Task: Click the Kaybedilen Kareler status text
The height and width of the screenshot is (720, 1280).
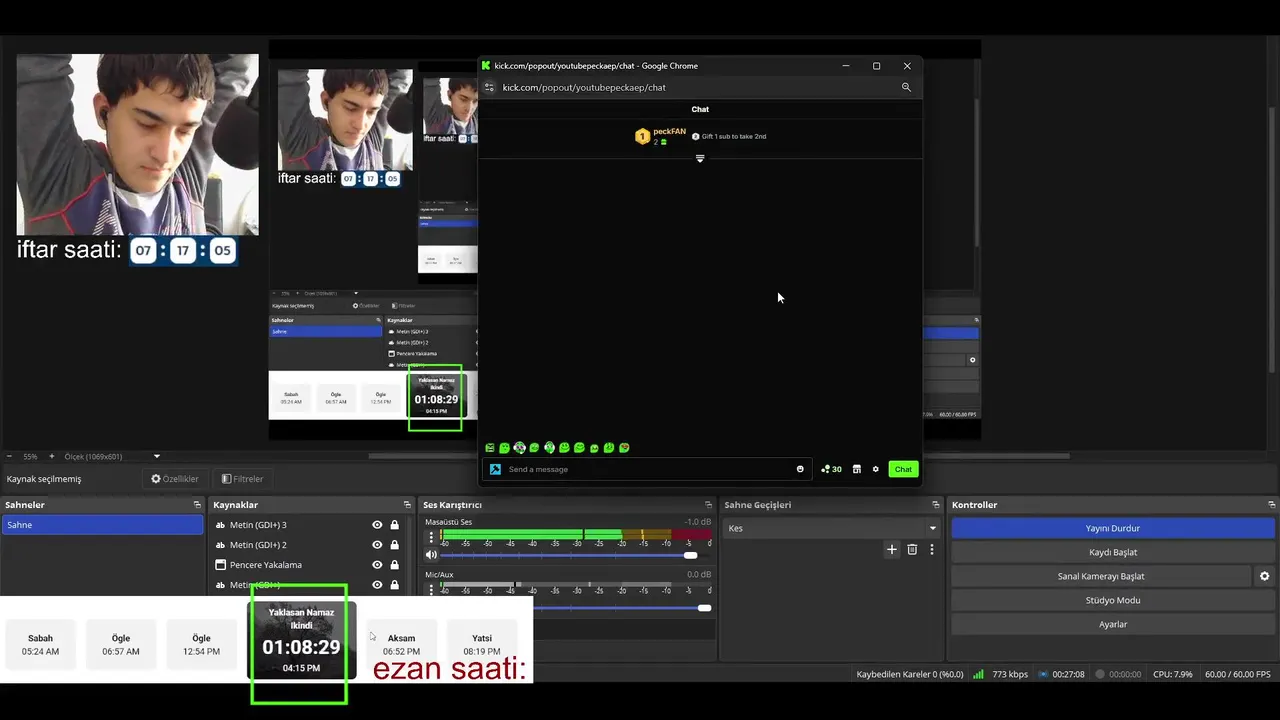Action: click(910, 674)
